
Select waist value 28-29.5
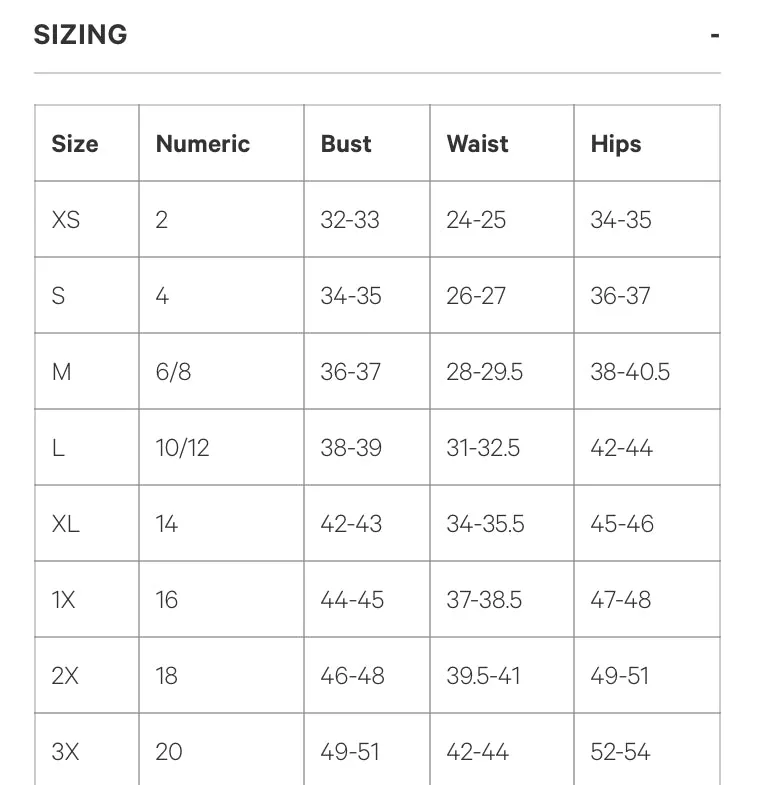tap(484, 372)
